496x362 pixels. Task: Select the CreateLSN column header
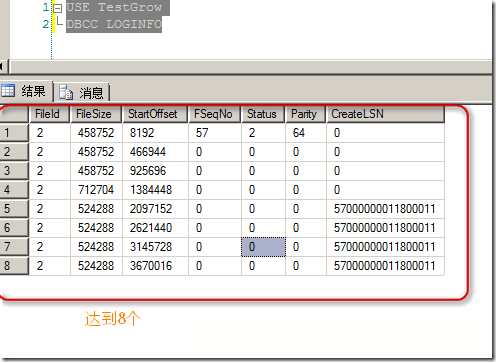point(385,114)
